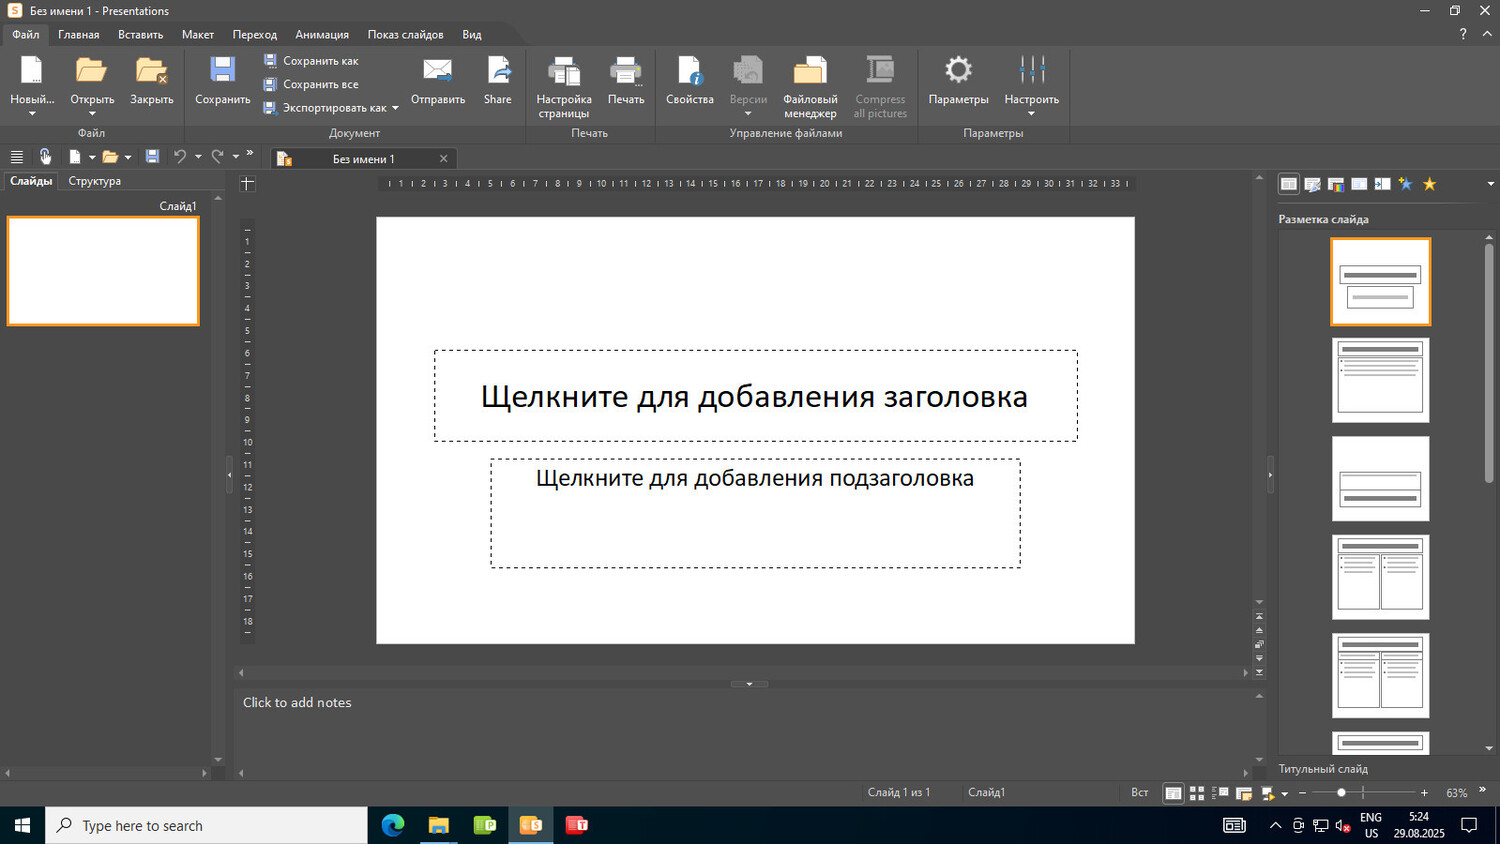
Task: Open the undo history dropdown arrow
Action: tap(198, 157)
